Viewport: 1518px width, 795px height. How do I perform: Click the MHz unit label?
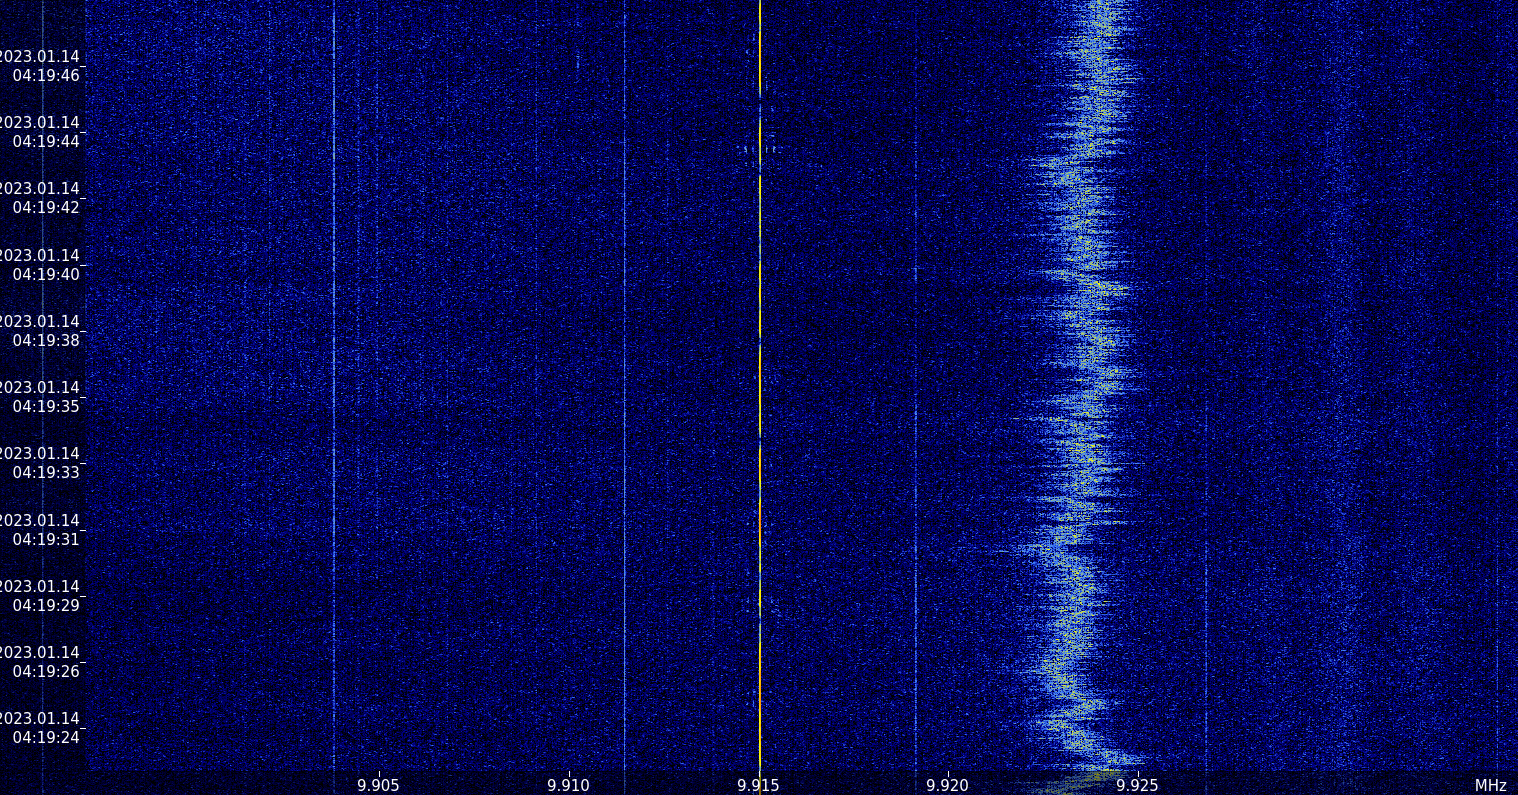1490,786
